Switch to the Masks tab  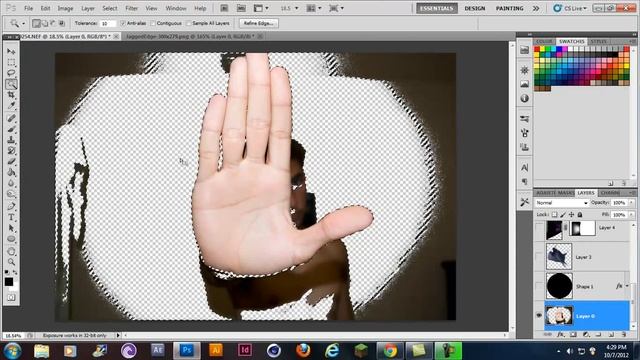pyautogui.click(x=566, y=193)
